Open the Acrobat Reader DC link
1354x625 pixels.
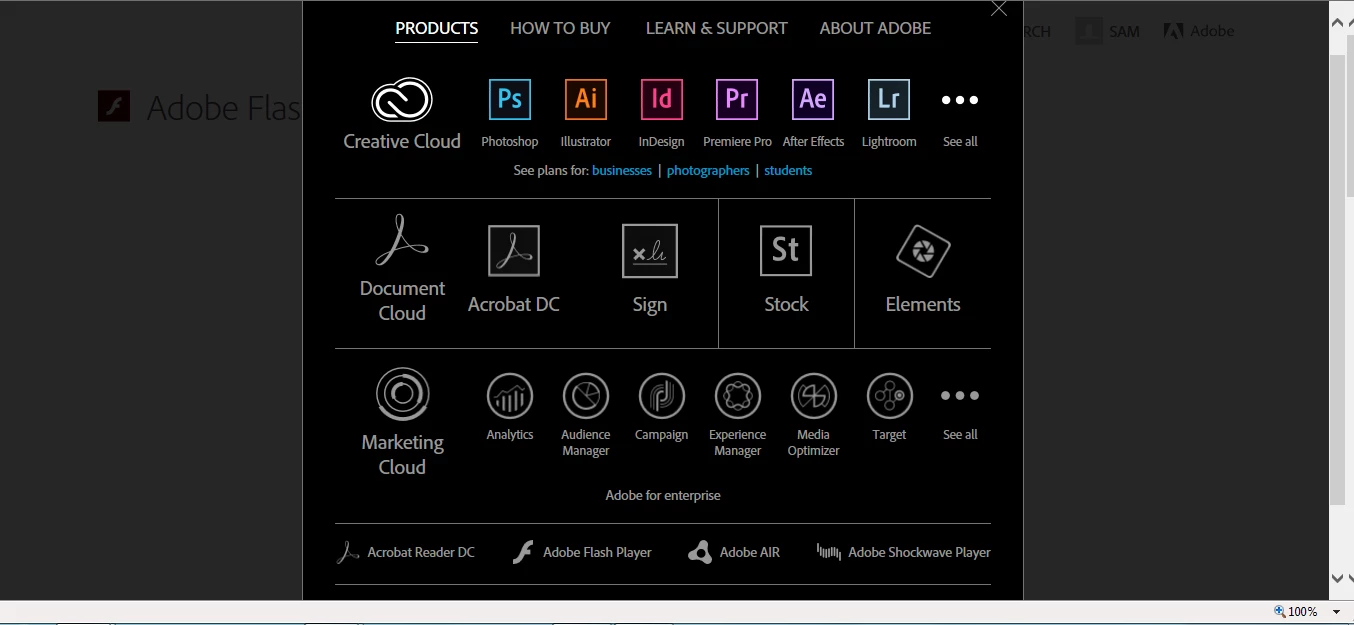406,552
